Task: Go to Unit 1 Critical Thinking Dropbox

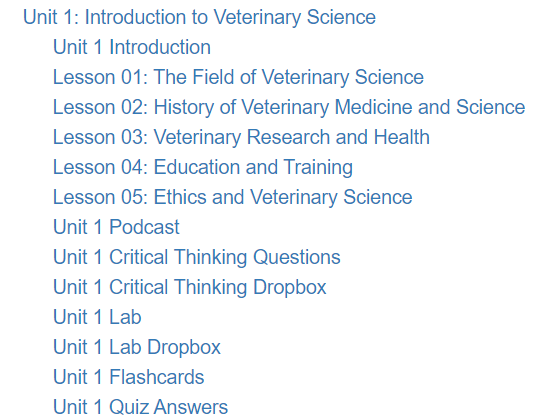Action: click(x=190, y=287)
